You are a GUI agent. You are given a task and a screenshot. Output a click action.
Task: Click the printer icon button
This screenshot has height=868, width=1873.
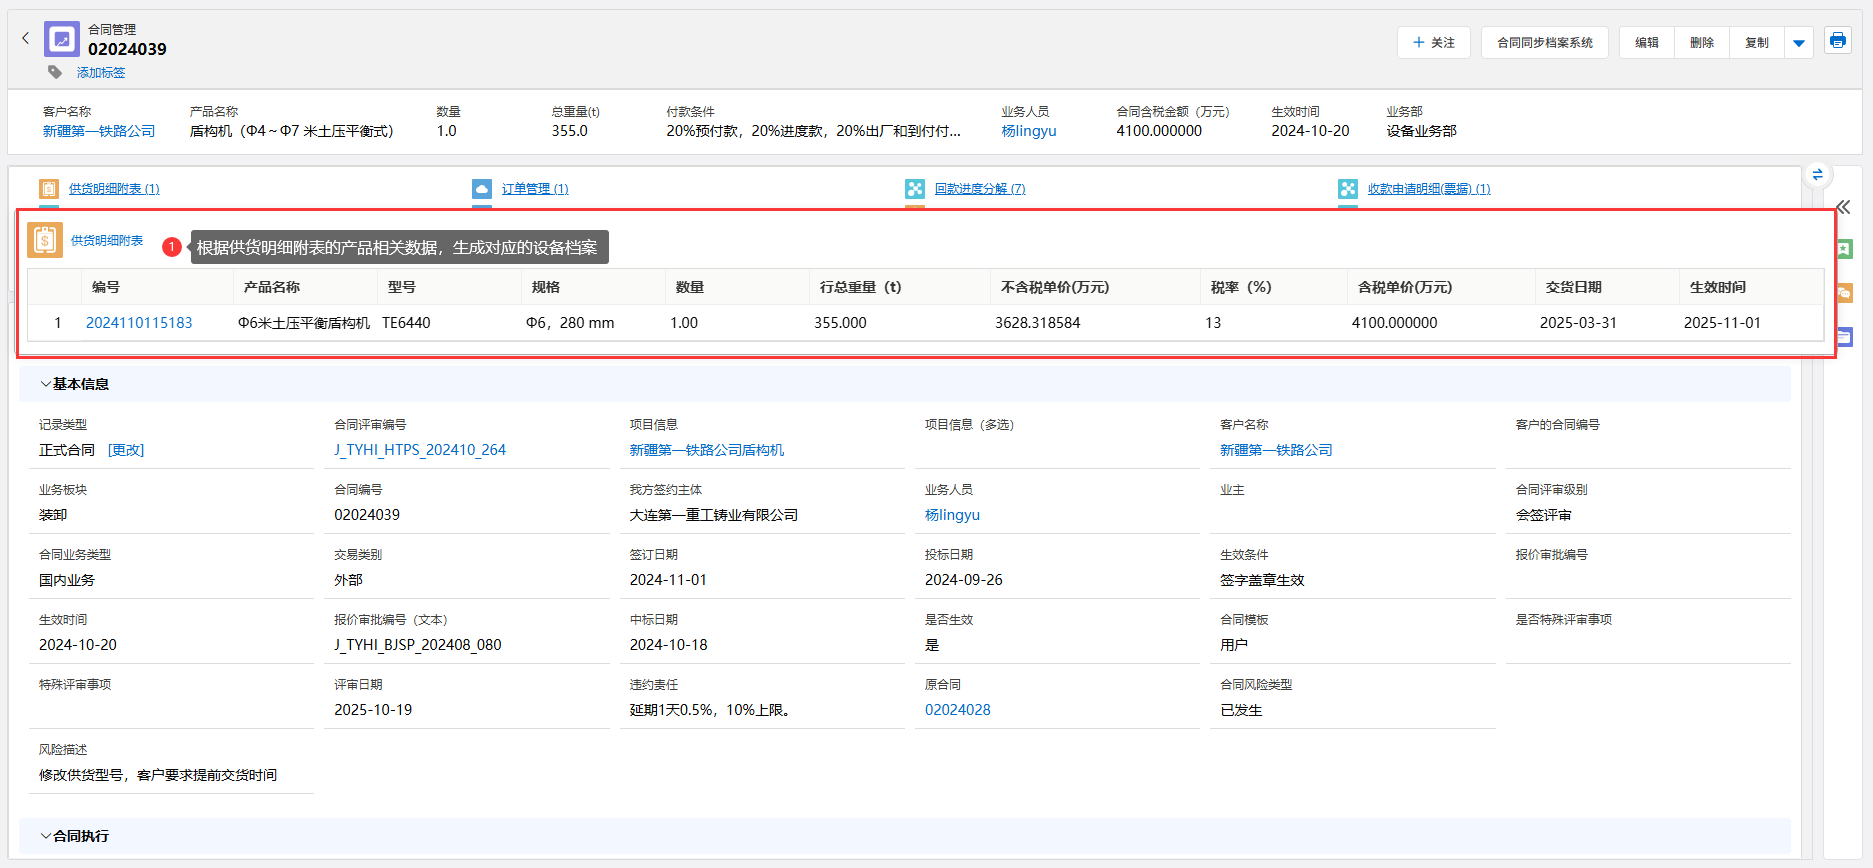click(x=1838, y=41)
